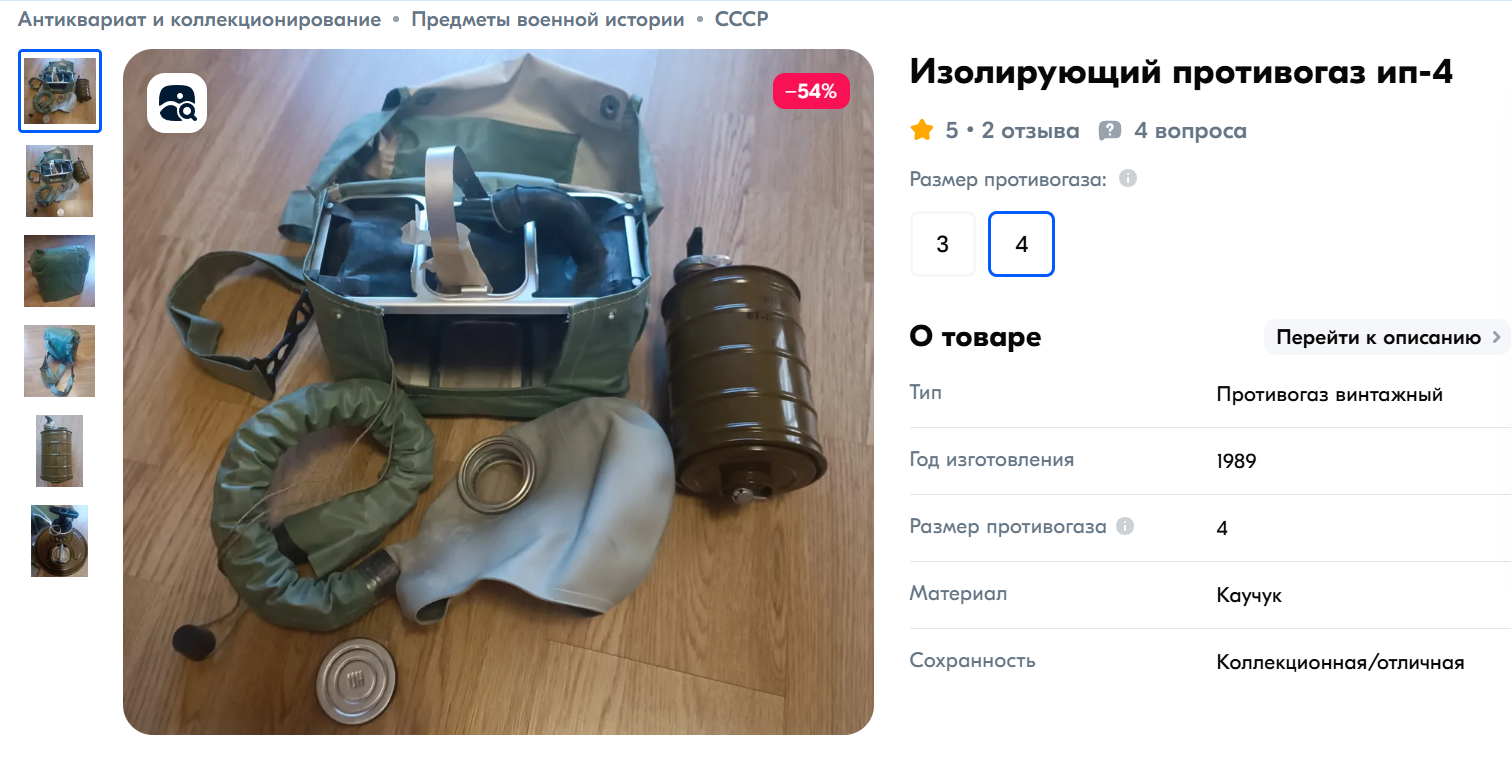1512x776 pixels.
Task: Open 'Предметы военной истории' breadcrumb
Action: [x=548, y=19]
